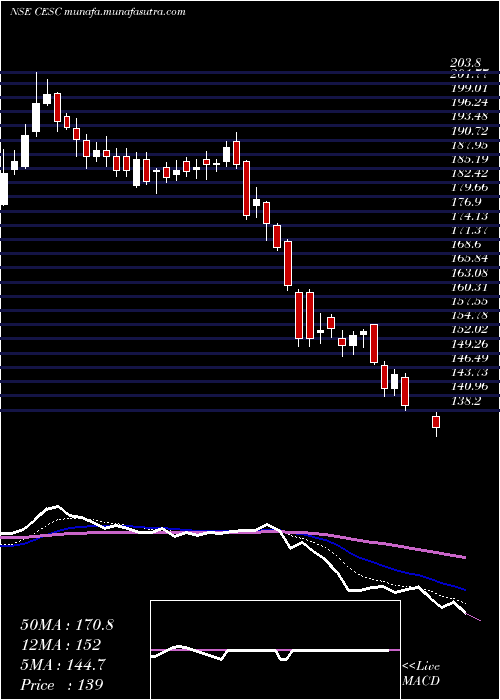Click the MACD inset chart box
500x700 pixels.
click(275, 650)
